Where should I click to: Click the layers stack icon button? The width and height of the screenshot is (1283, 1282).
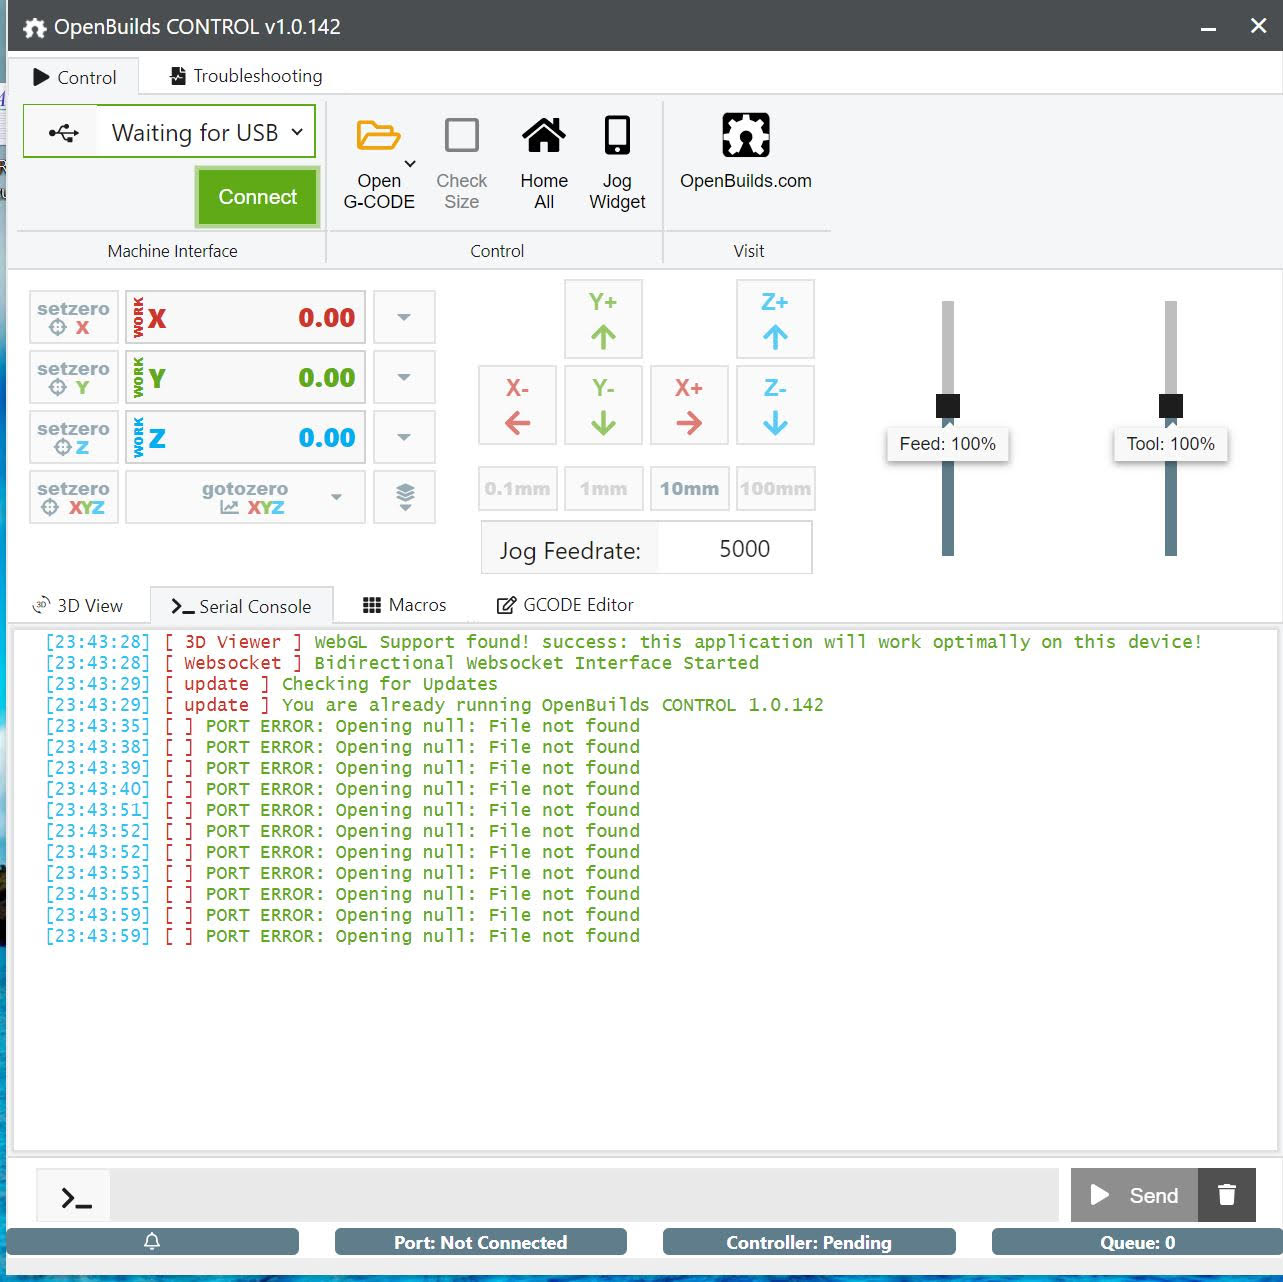pyautogui.click(x=404, y=497)
